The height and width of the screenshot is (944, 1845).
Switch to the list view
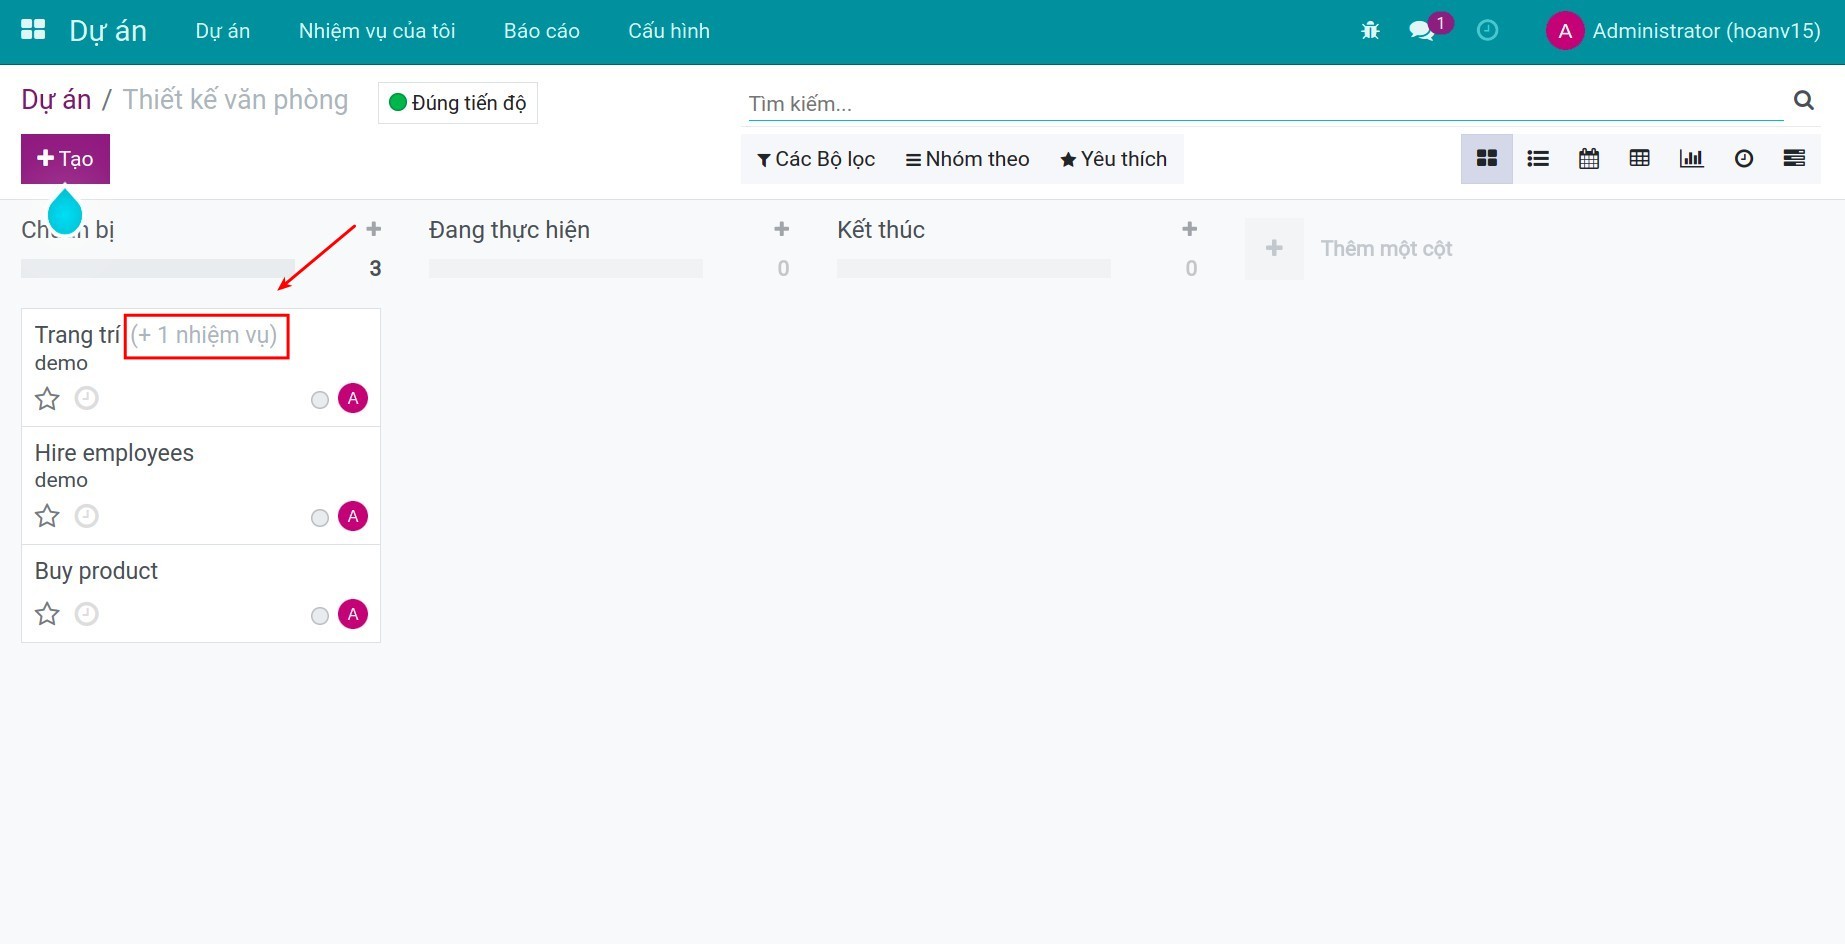(1537, 158)
